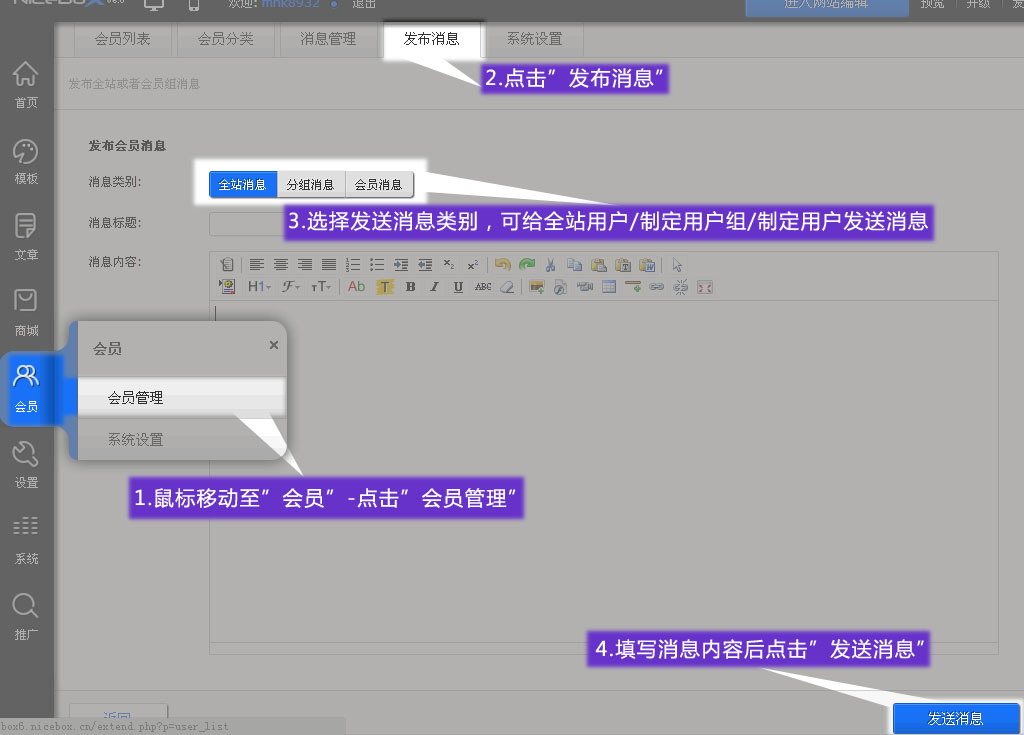This screenshot has height=735, width=1024.
Task: Select 会员消息 message type
Action: pyautogui.click(x=378, y=185)
